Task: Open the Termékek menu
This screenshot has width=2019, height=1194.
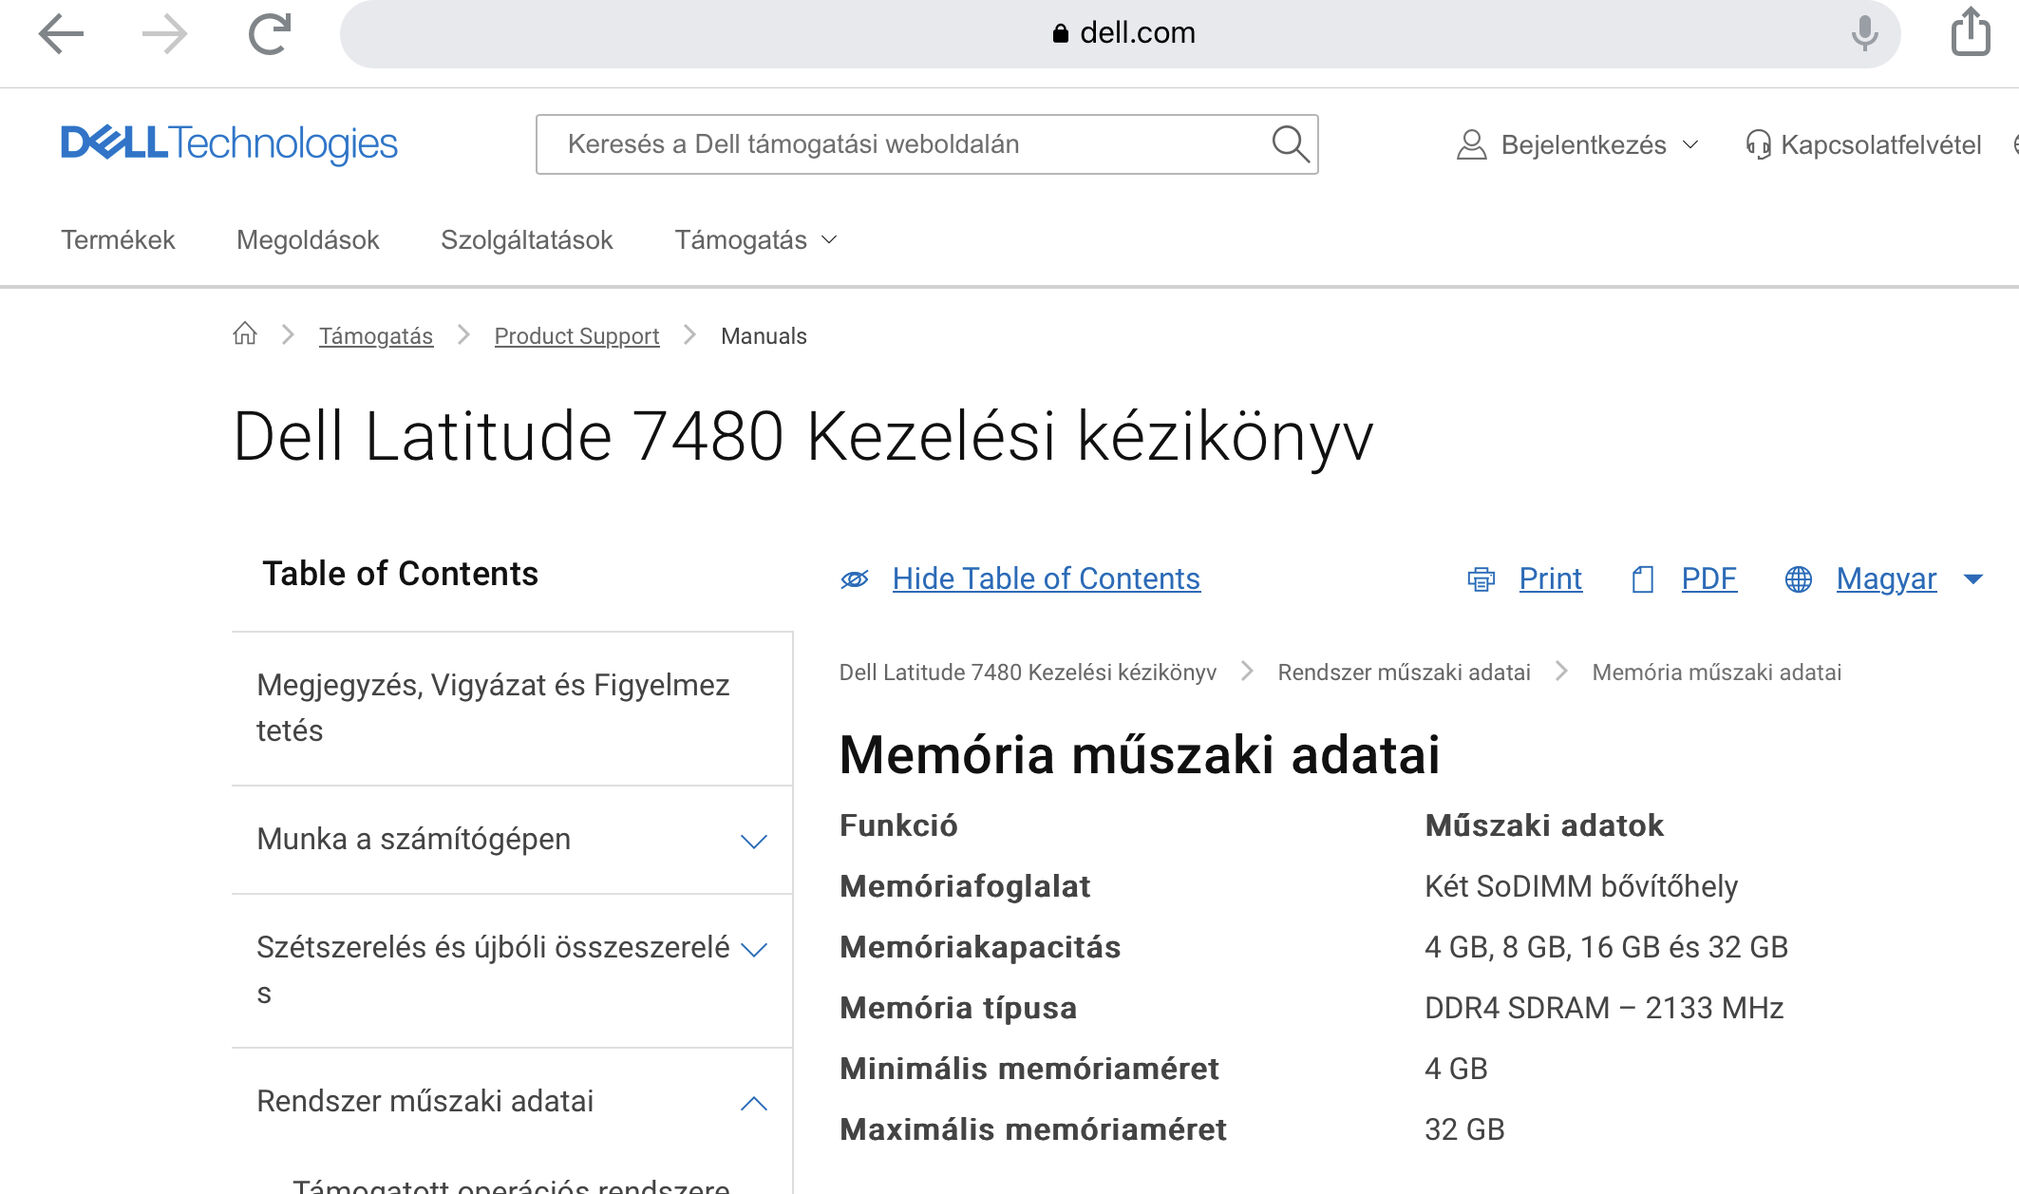Action: pos(118,240)
